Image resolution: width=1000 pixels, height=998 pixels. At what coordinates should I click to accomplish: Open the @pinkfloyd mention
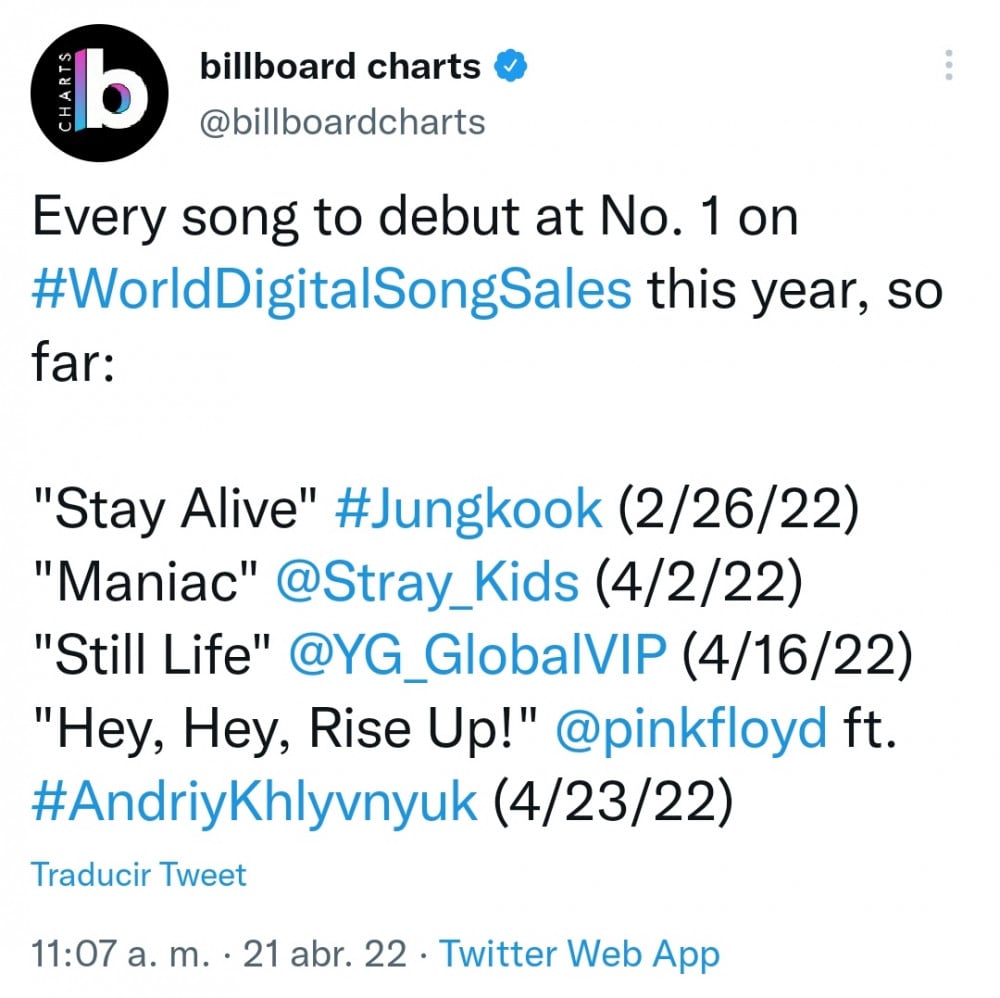(x=691, y=729)
